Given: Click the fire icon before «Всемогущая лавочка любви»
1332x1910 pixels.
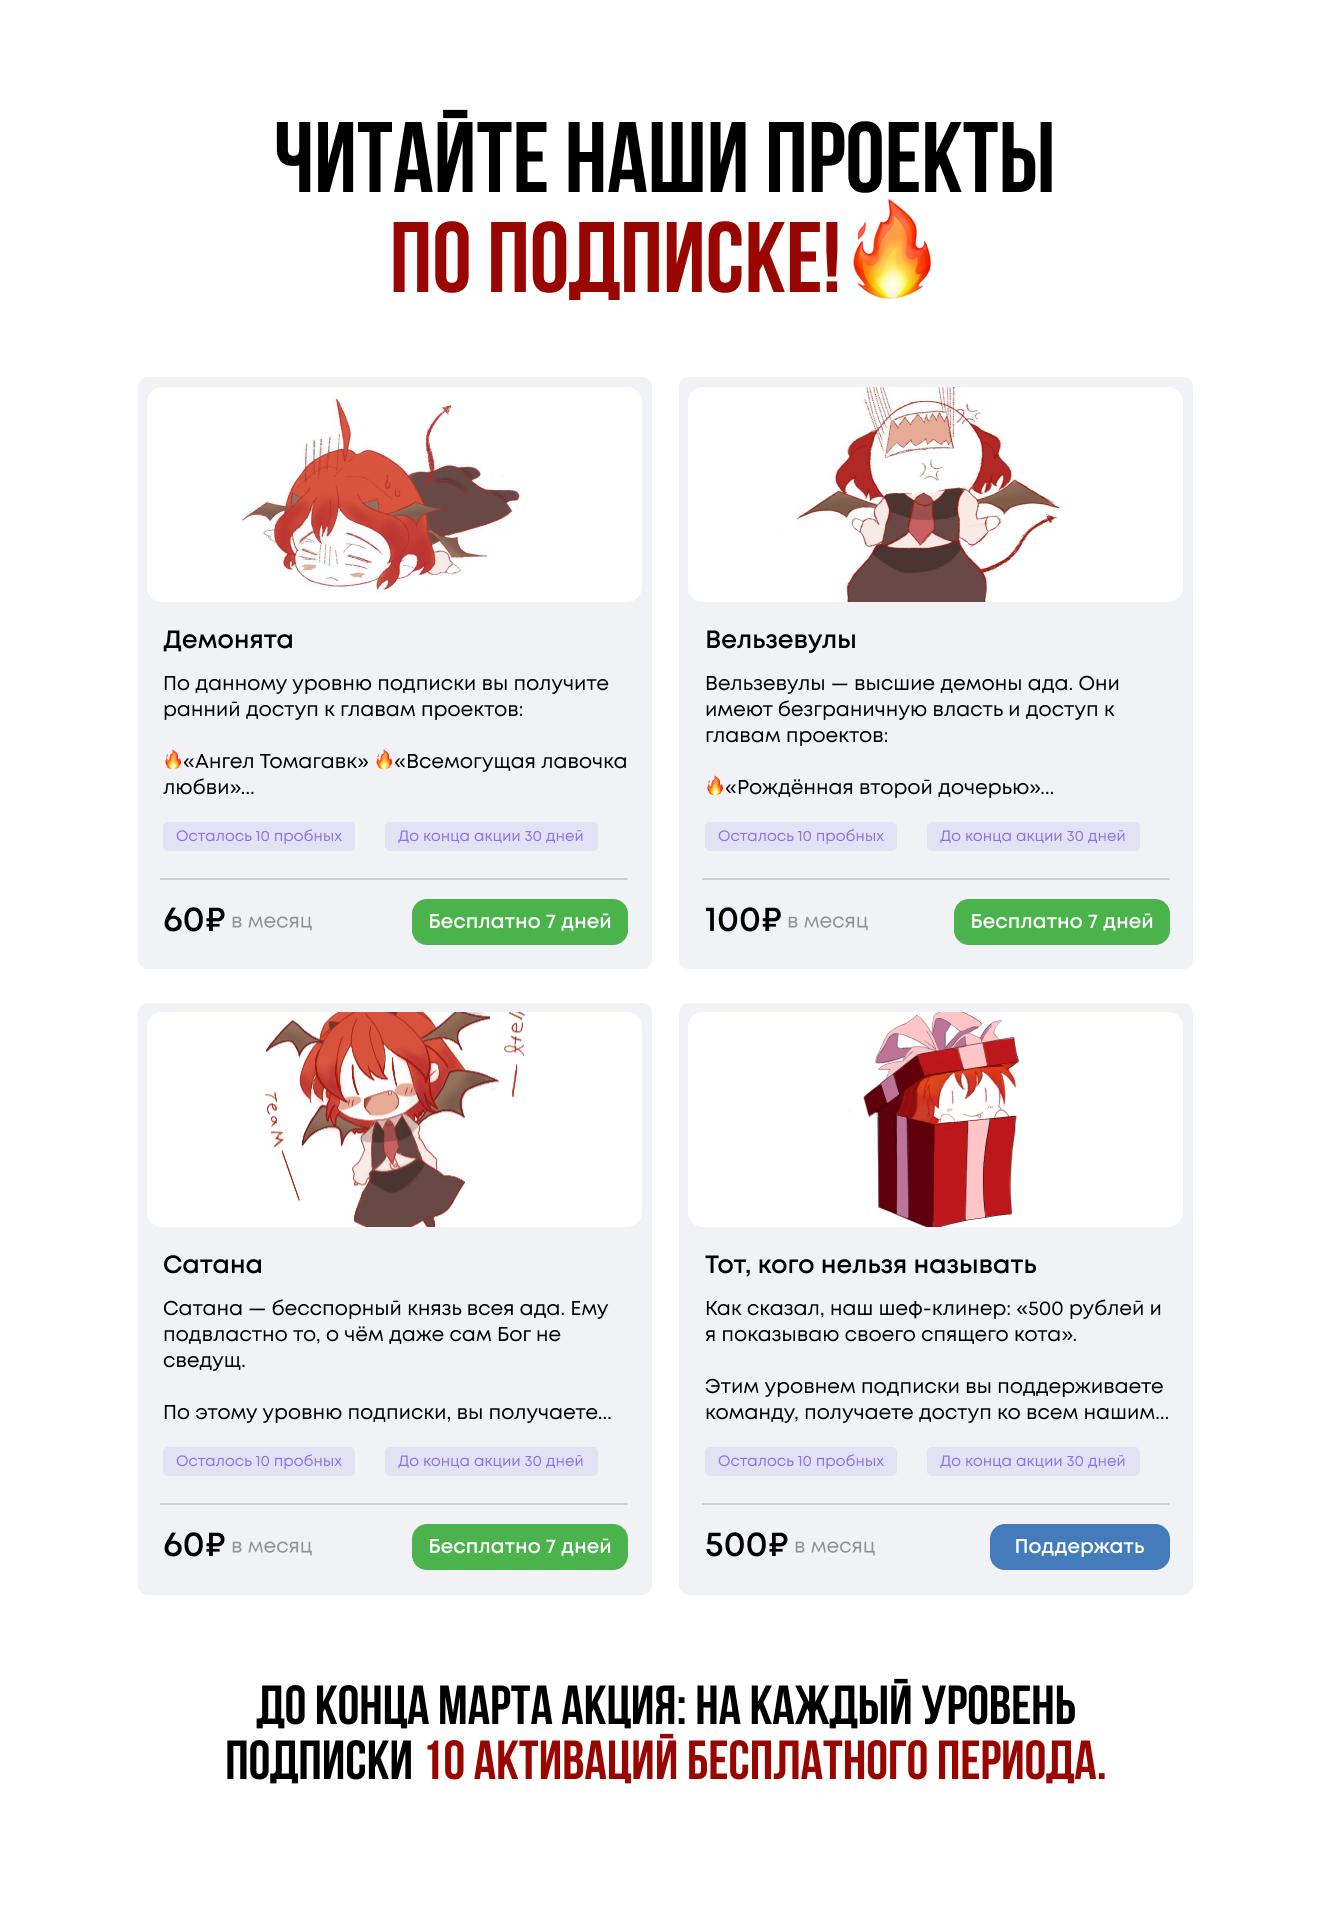Looking at the screenshot, I should (384, 761).
